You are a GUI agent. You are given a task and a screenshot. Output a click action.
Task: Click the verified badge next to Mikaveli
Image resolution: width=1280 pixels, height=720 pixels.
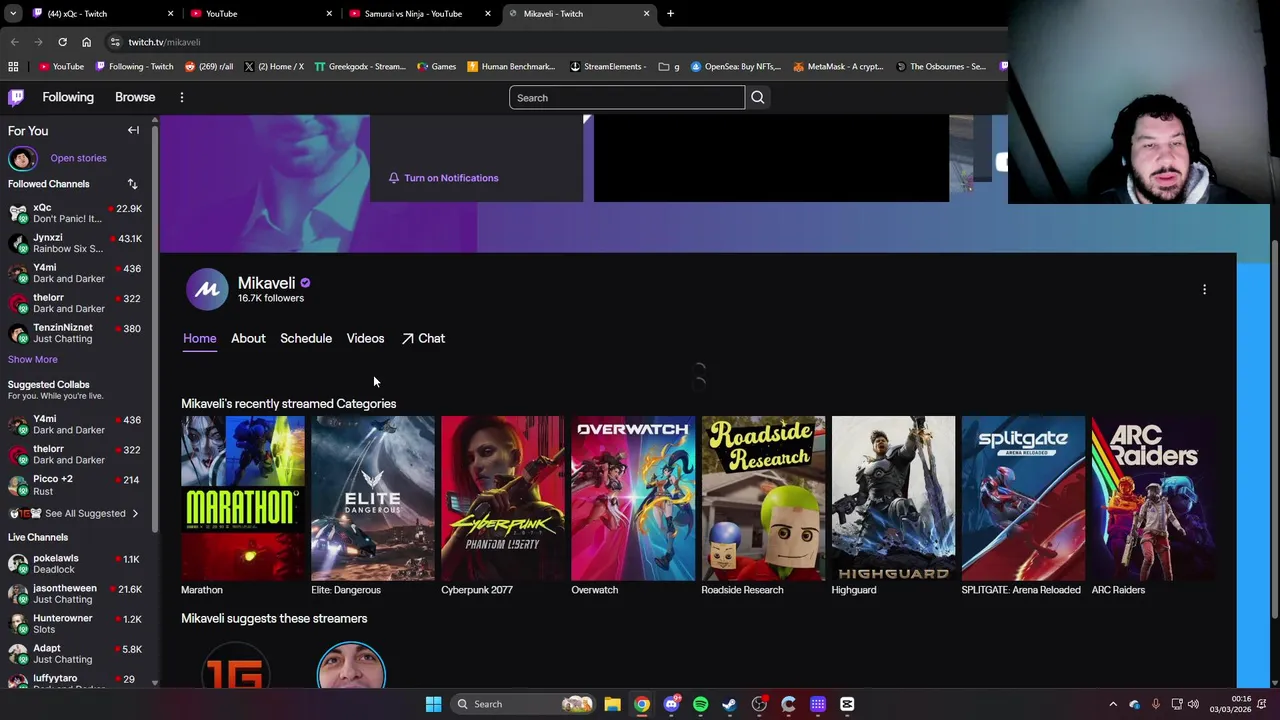click(x=305, y=283)
